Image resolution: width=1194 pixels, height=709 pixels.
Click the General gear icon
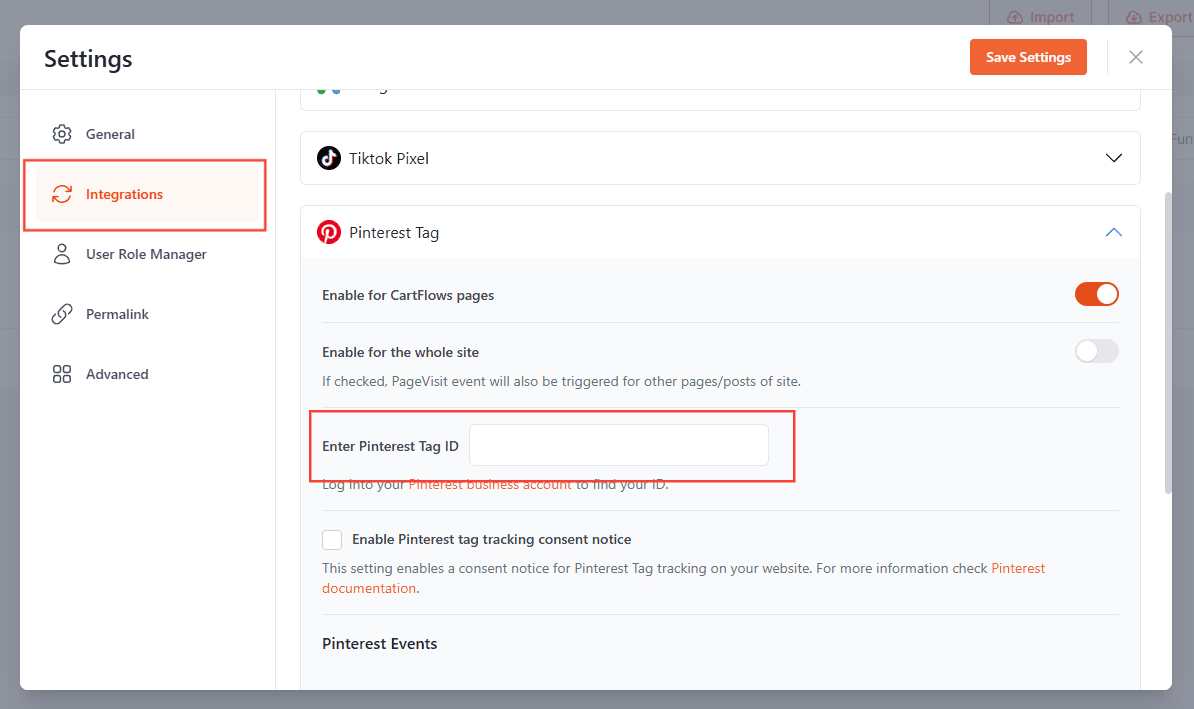[62, 134]
